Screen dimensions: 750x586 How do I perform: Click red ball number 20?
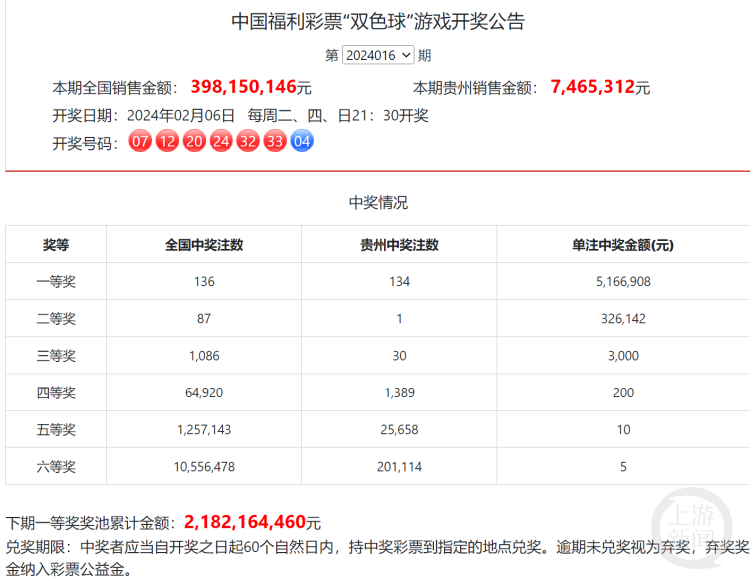pyautogui.click(x=194, y=141)
